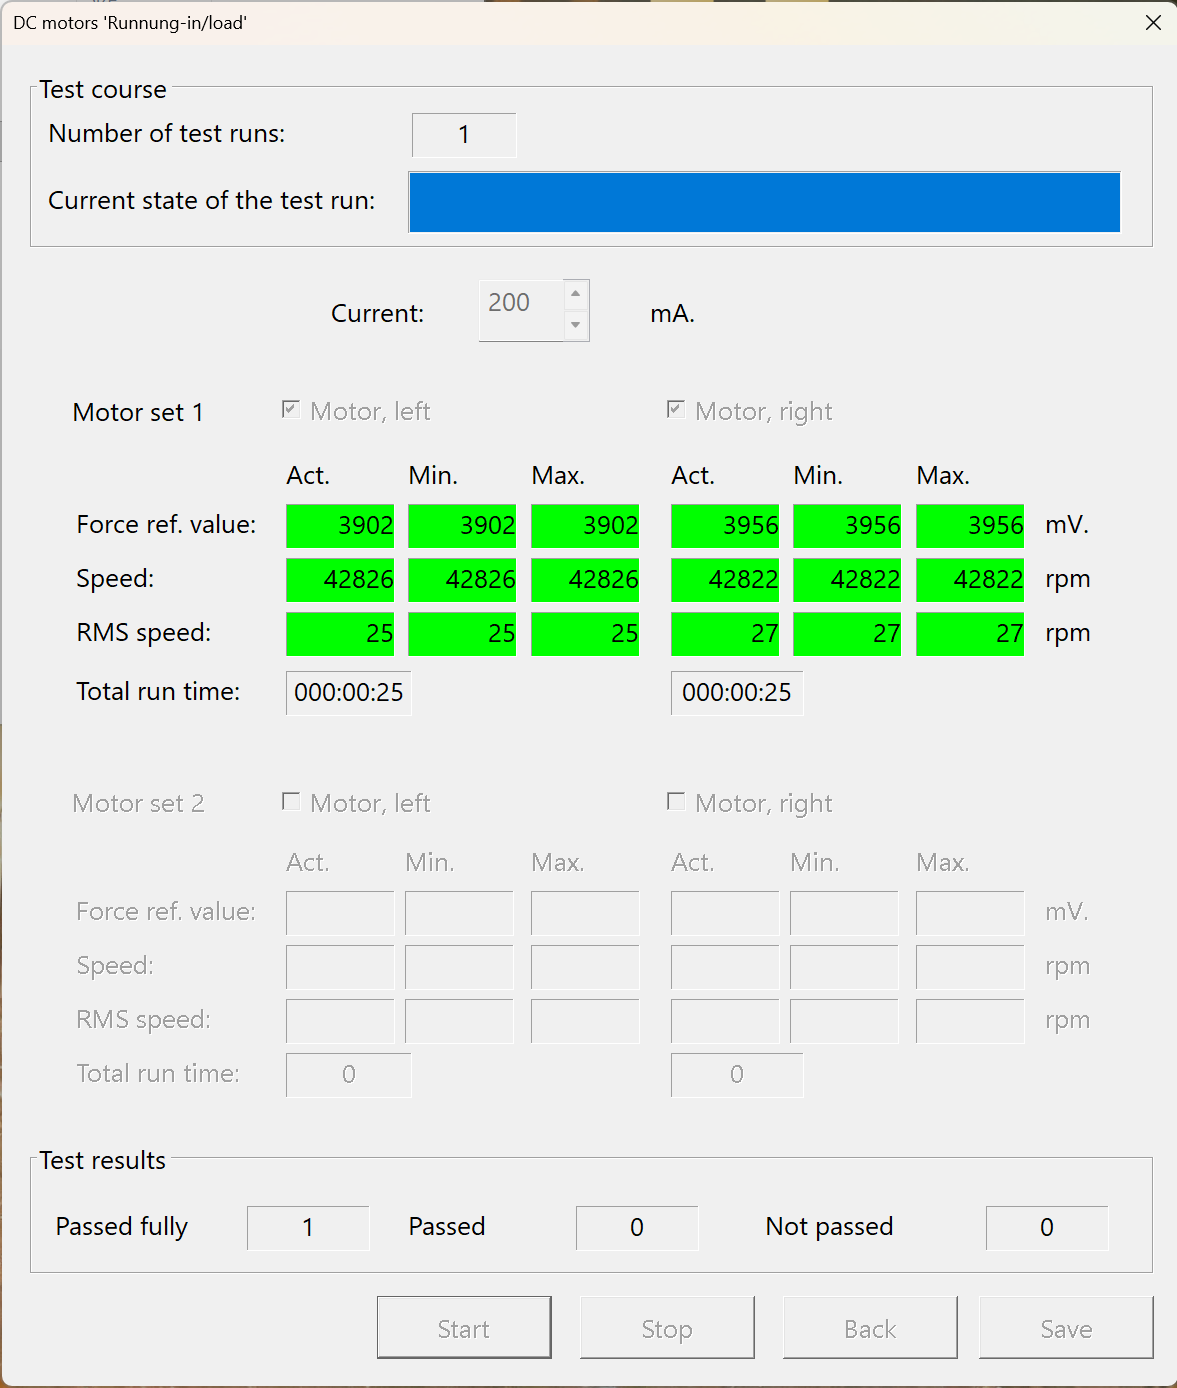1177x1388 pixels.
Task: Increment the Current value with the up arrow
Action: [x=575, y=294]
